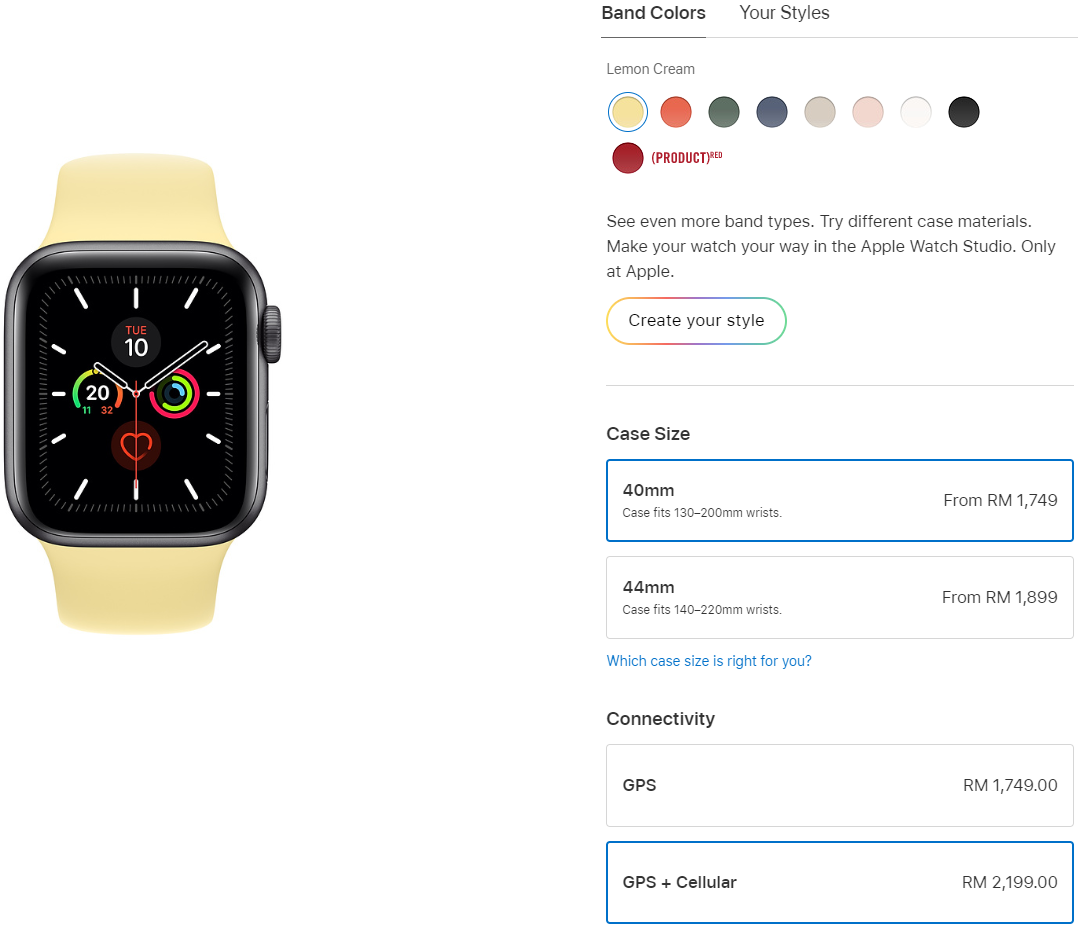Image resolution: width=1088 pixels, height=932 pixels.
Task: Pick the green band color
Action: [x=724, y=112]
